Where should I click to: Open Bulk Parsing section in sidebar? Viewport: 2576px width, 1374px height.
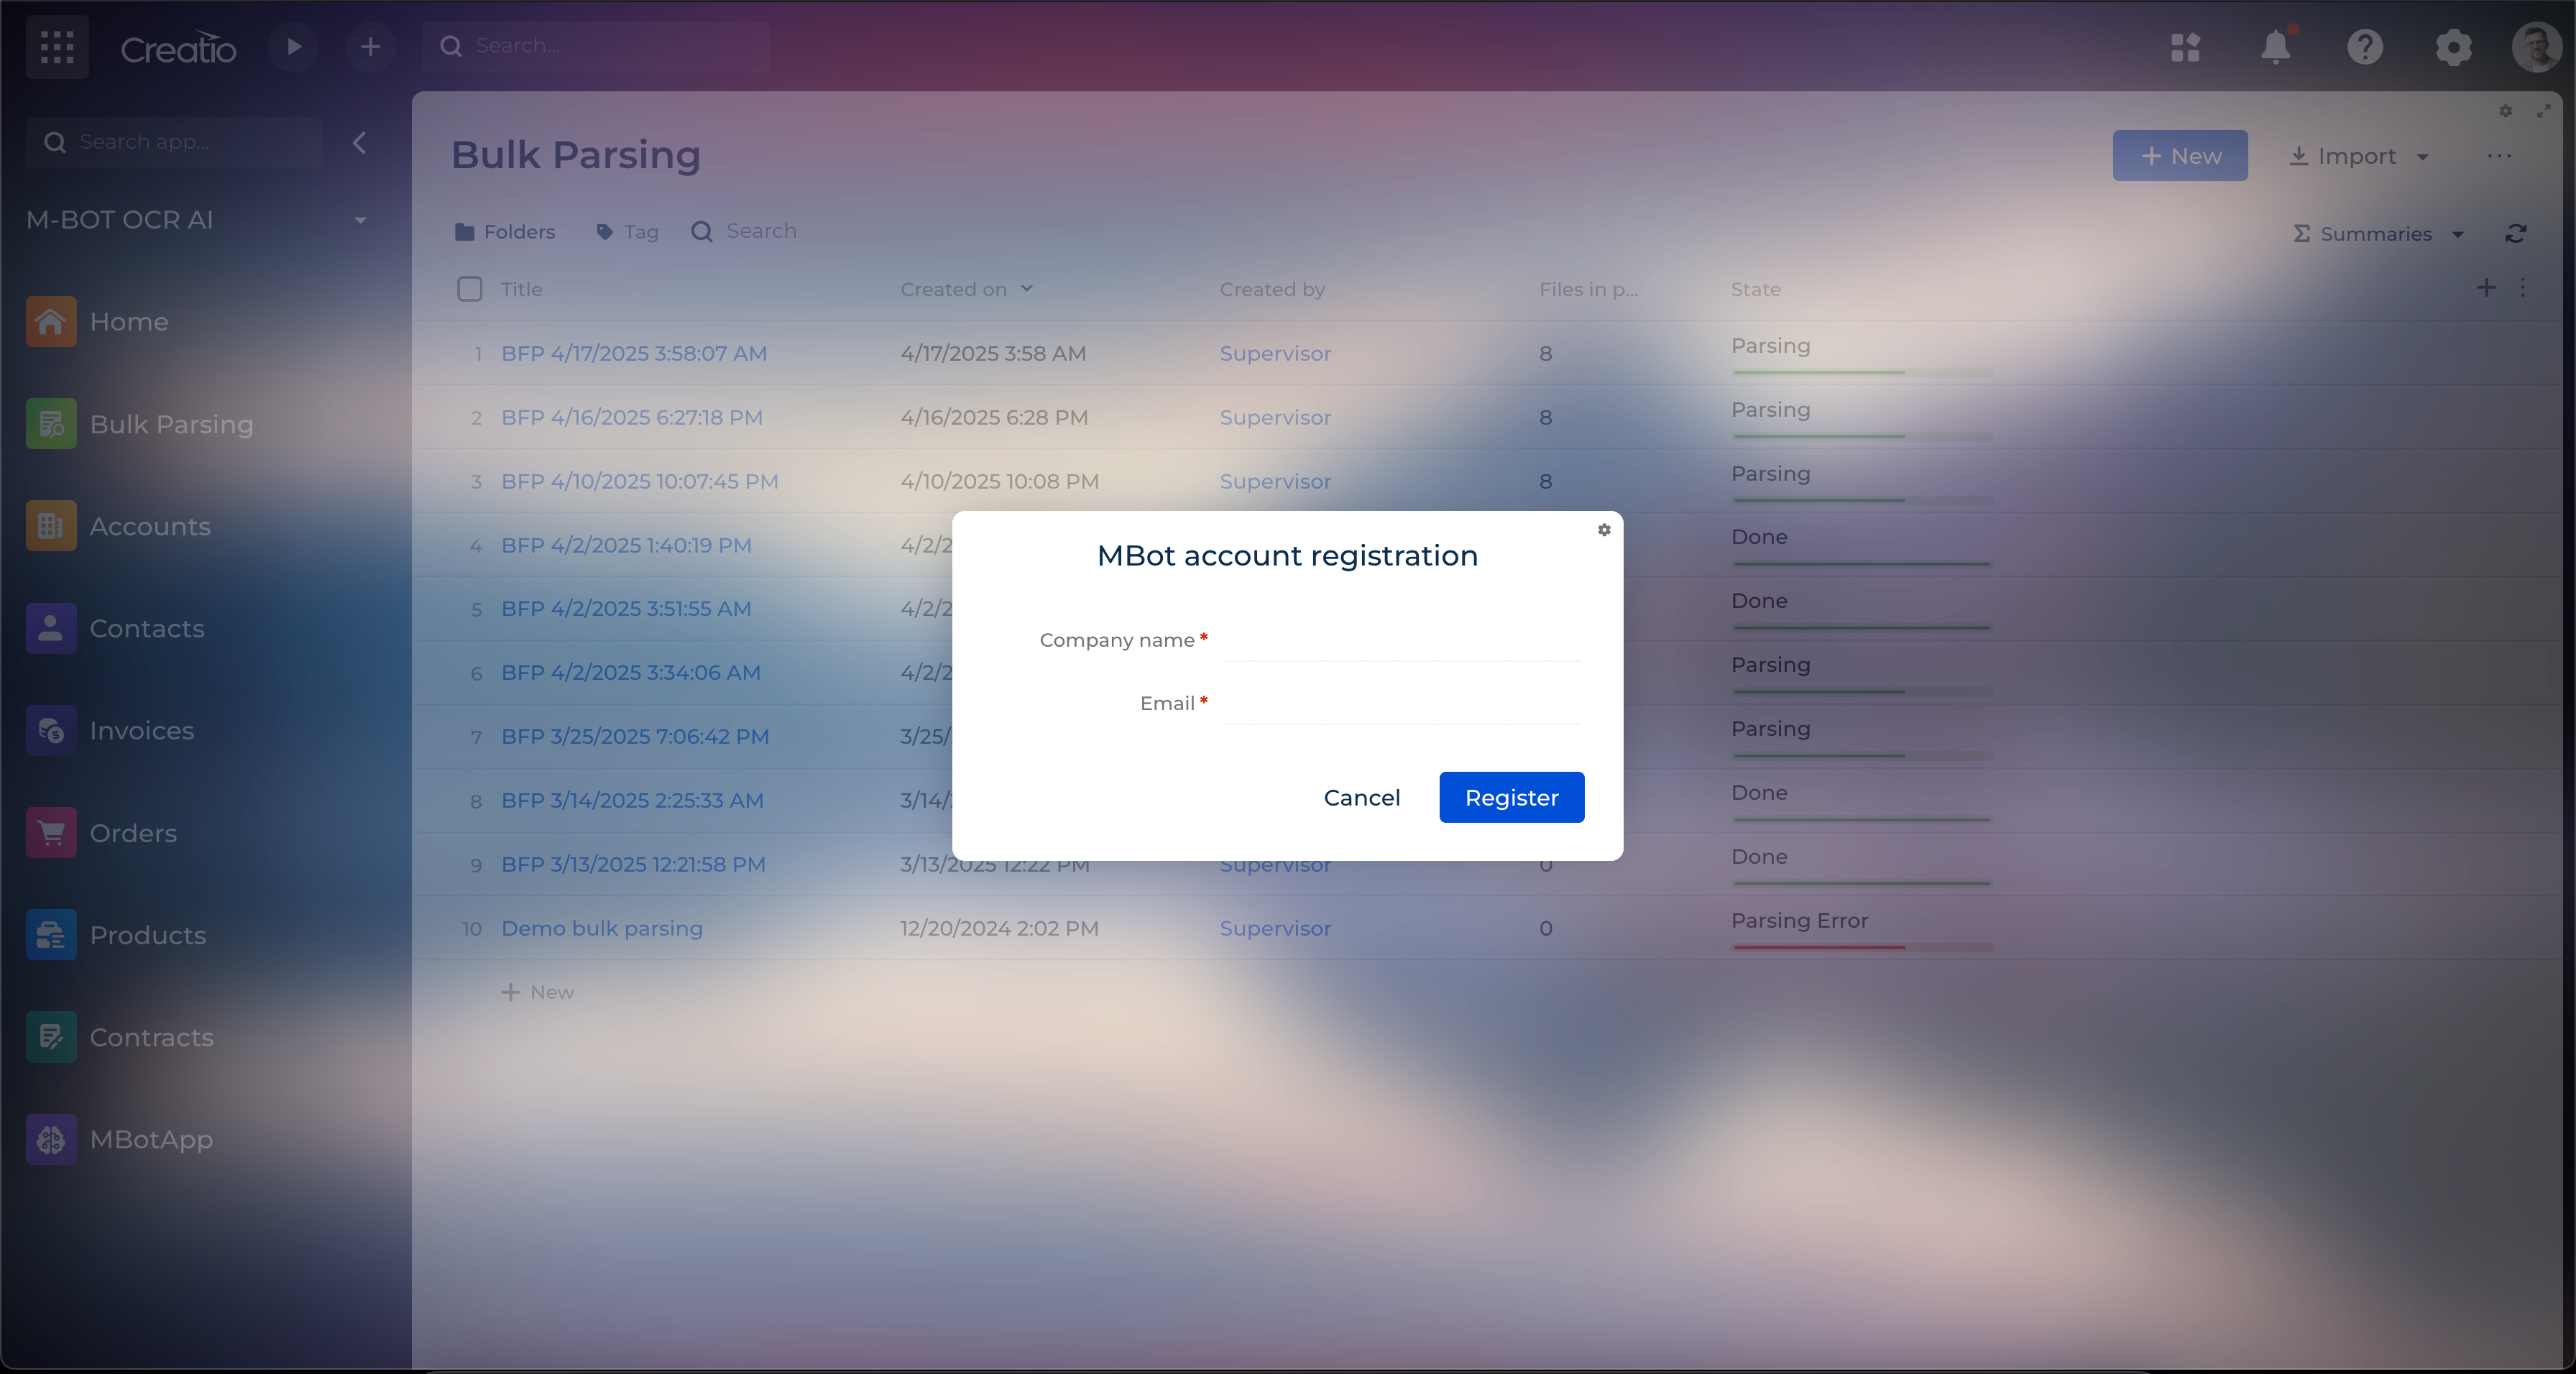click(140, 424)
